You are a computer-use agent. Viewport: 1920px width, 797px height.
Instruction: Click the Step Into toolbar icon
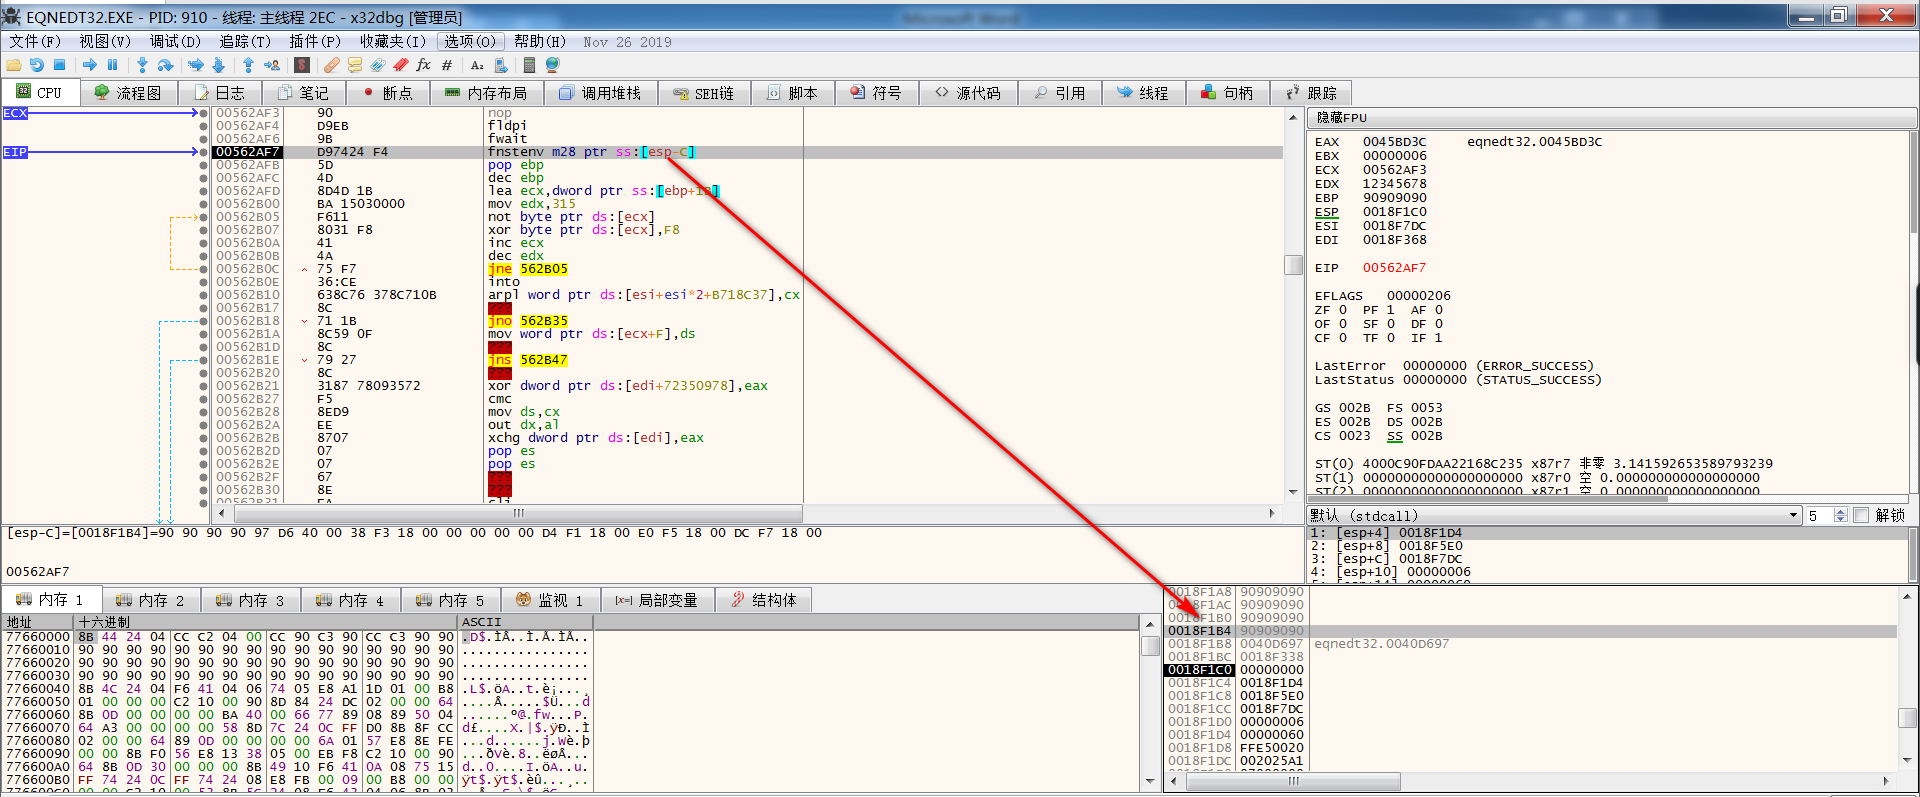142,65
